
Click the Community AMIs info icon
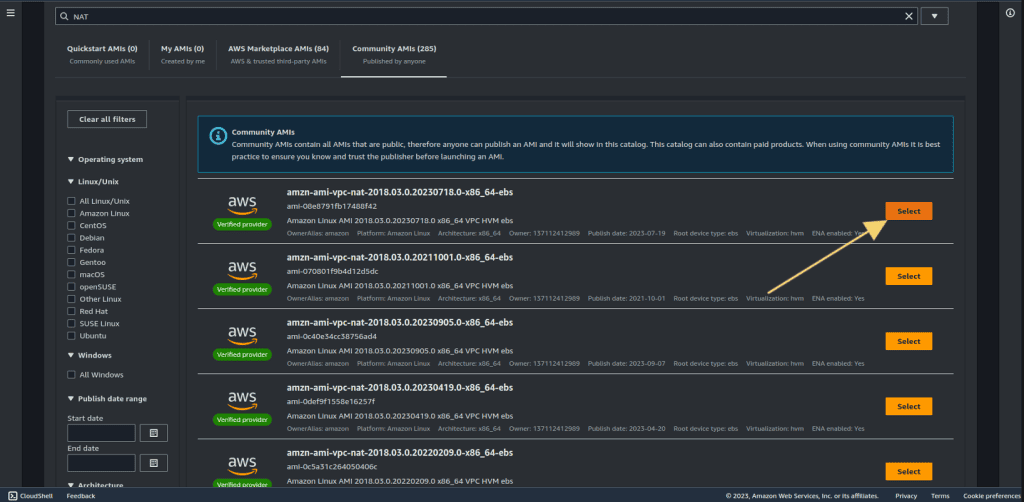pos(217,136)
